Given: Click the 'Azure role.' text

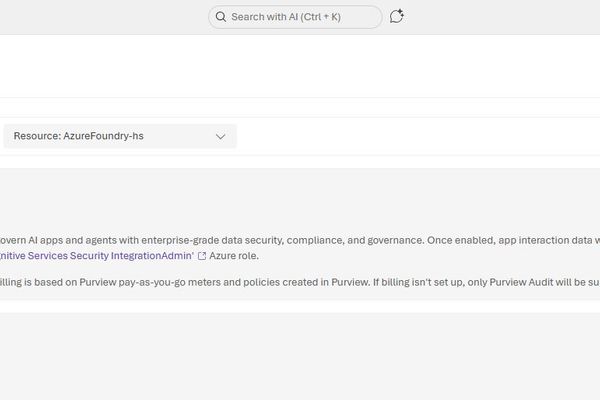Looking at the screenshot, I should point(234,256).
